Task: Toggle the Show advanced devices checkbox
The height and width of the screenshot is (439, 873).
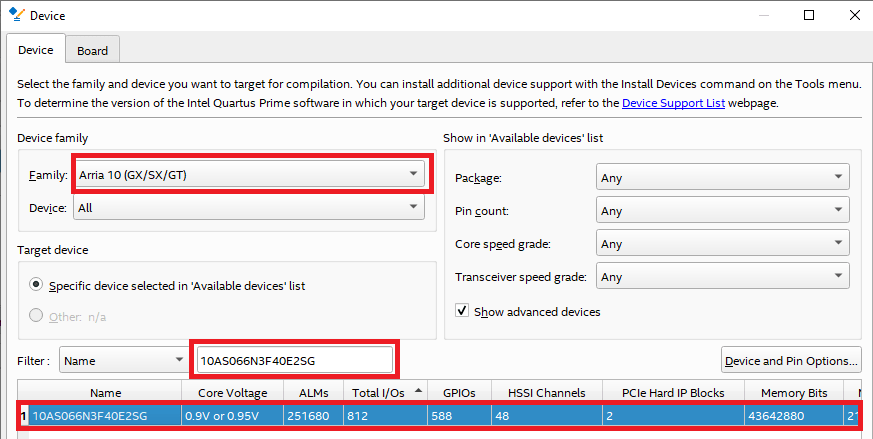Action: tap(462, 311)
